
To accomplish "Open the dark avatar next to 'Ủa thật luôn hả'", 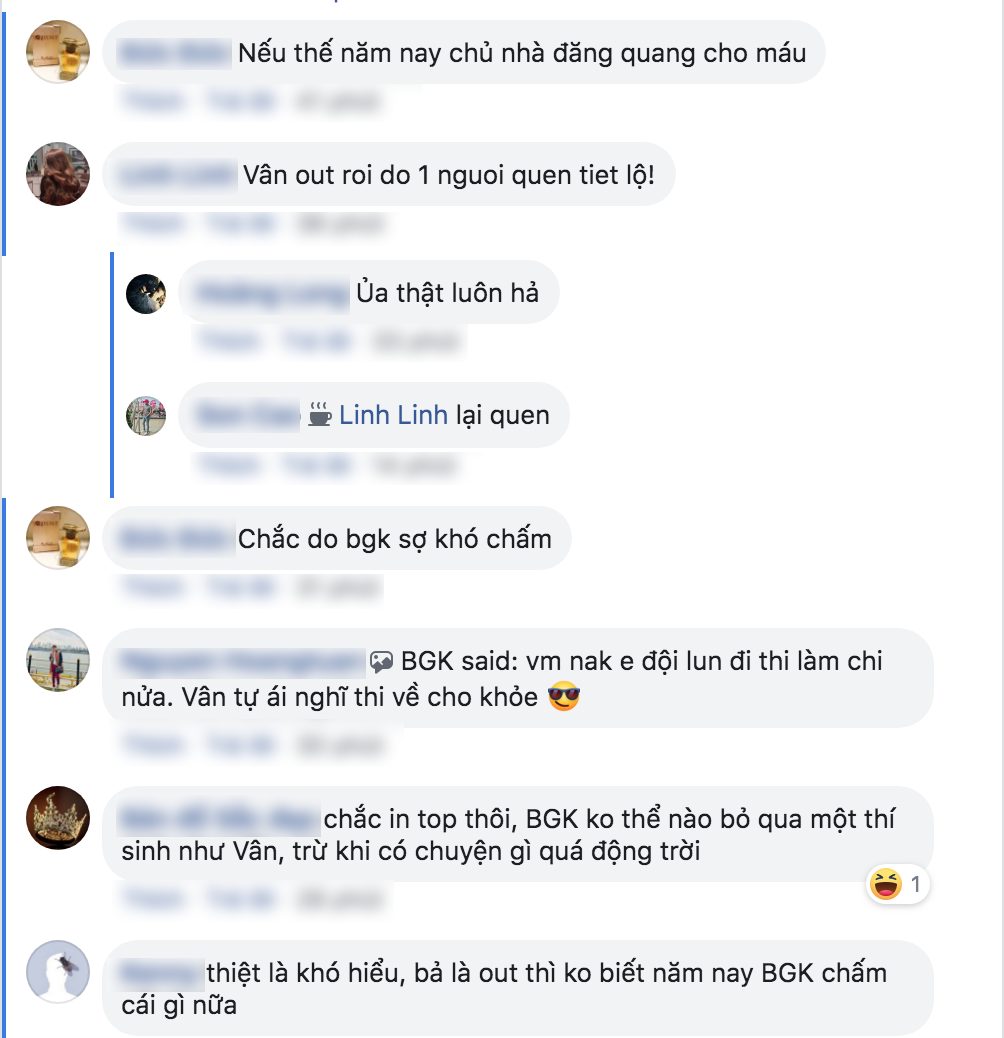I will tap(146, 293).
